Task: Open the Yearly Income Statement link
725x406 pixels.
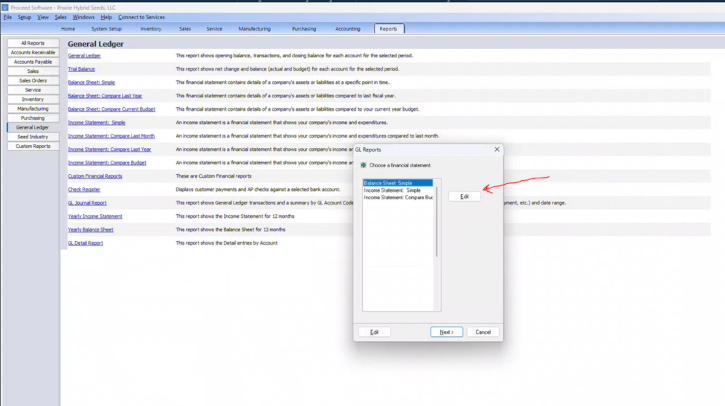Action: tap(95, 216)
